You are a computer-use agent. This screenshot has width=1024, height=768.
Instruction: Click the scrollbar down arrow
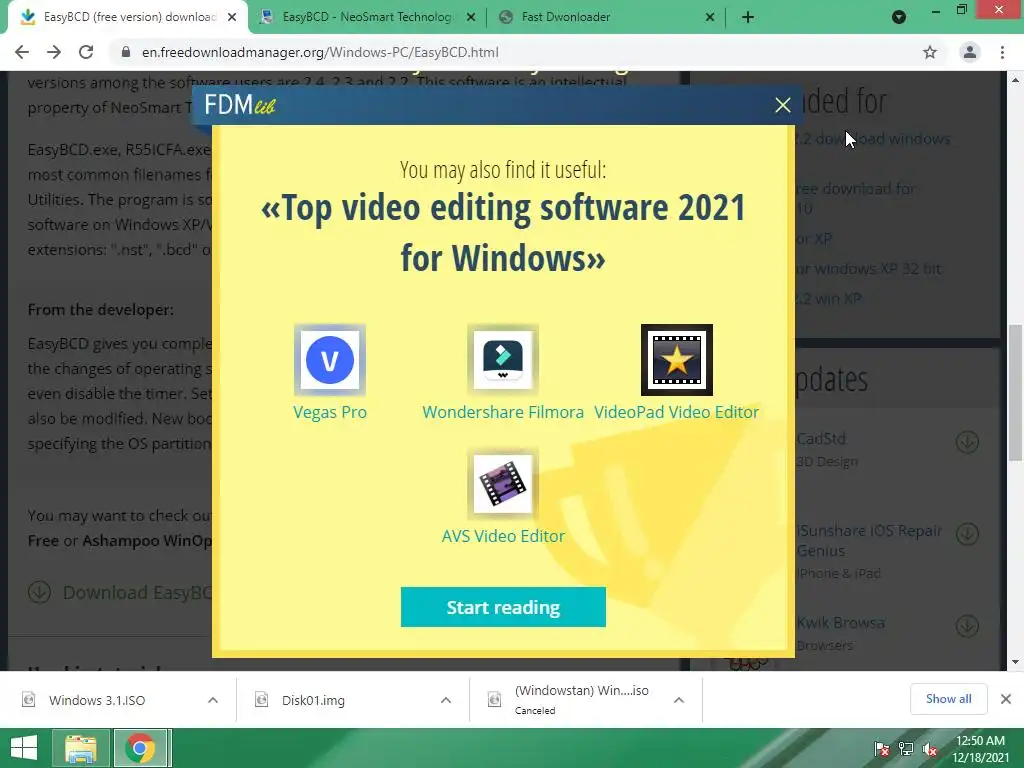1015,662
